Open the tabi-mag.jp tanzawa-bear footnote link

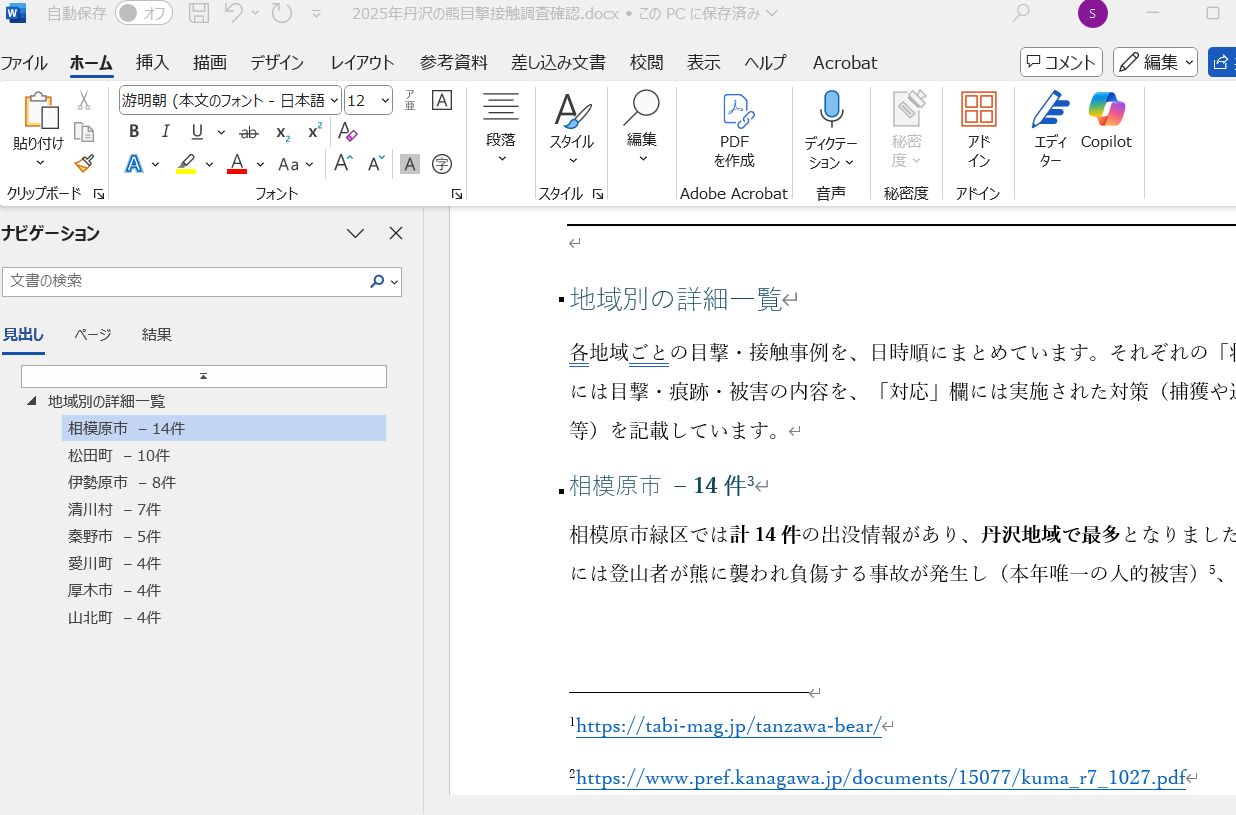[x=728, y=726]
